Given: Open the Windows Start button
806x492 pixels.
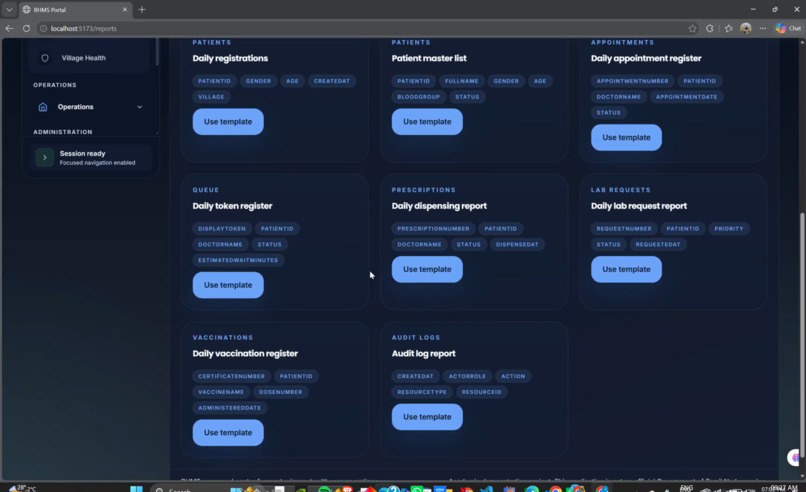Looking at the screenshot, I should 136,489.
